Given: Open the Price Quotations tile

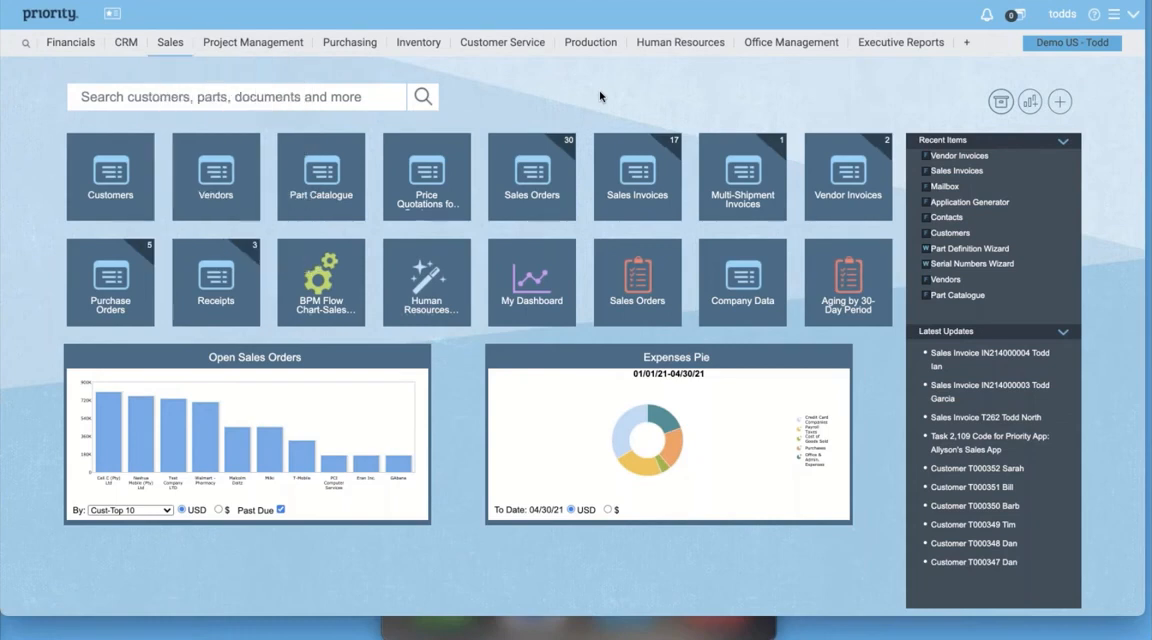Looking at the screenshot, I should (x=427, y=176).
